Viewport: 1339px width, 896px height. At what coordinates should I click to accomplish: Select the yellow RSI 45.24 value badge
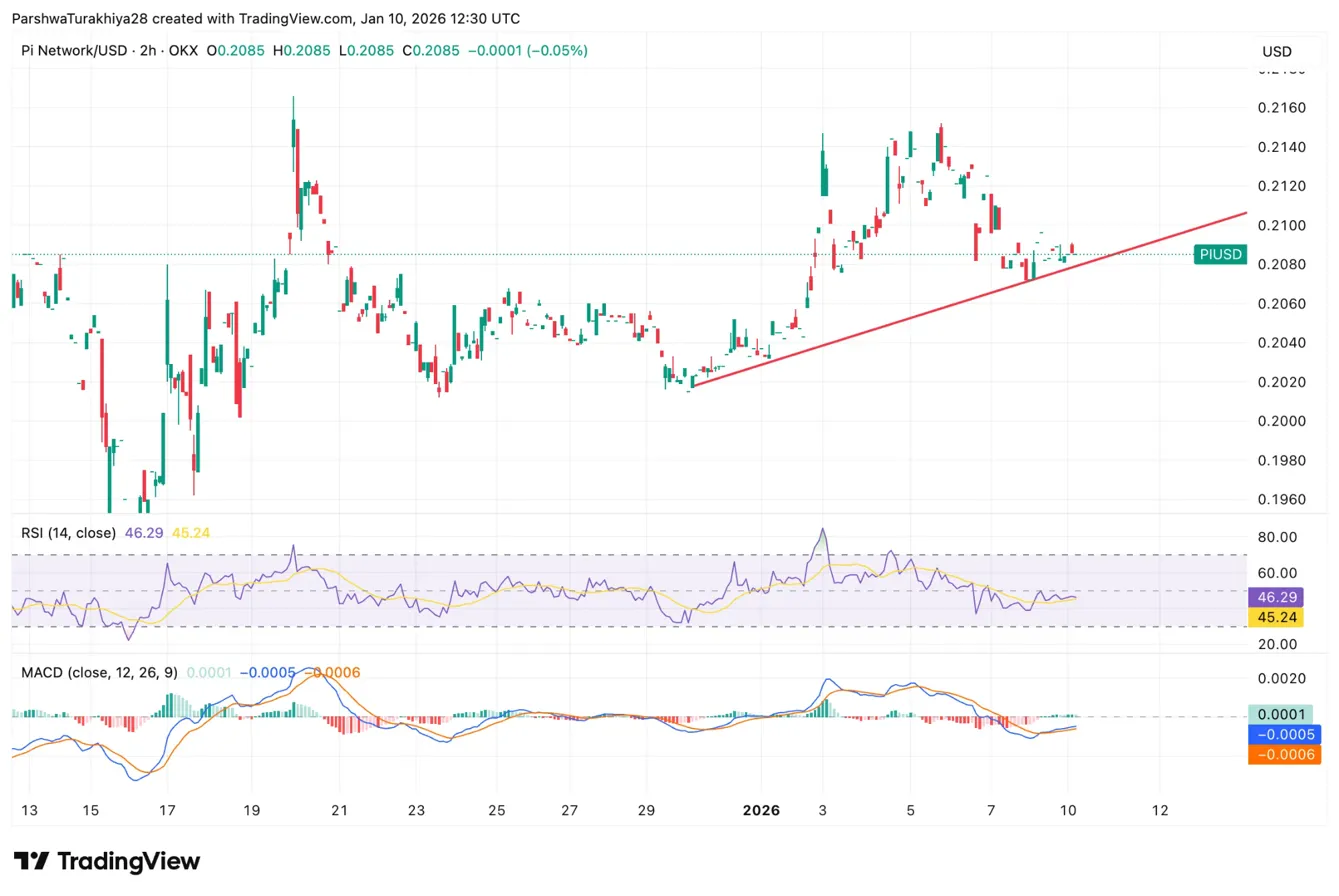pyautogui.click(x=1278, y=617)
